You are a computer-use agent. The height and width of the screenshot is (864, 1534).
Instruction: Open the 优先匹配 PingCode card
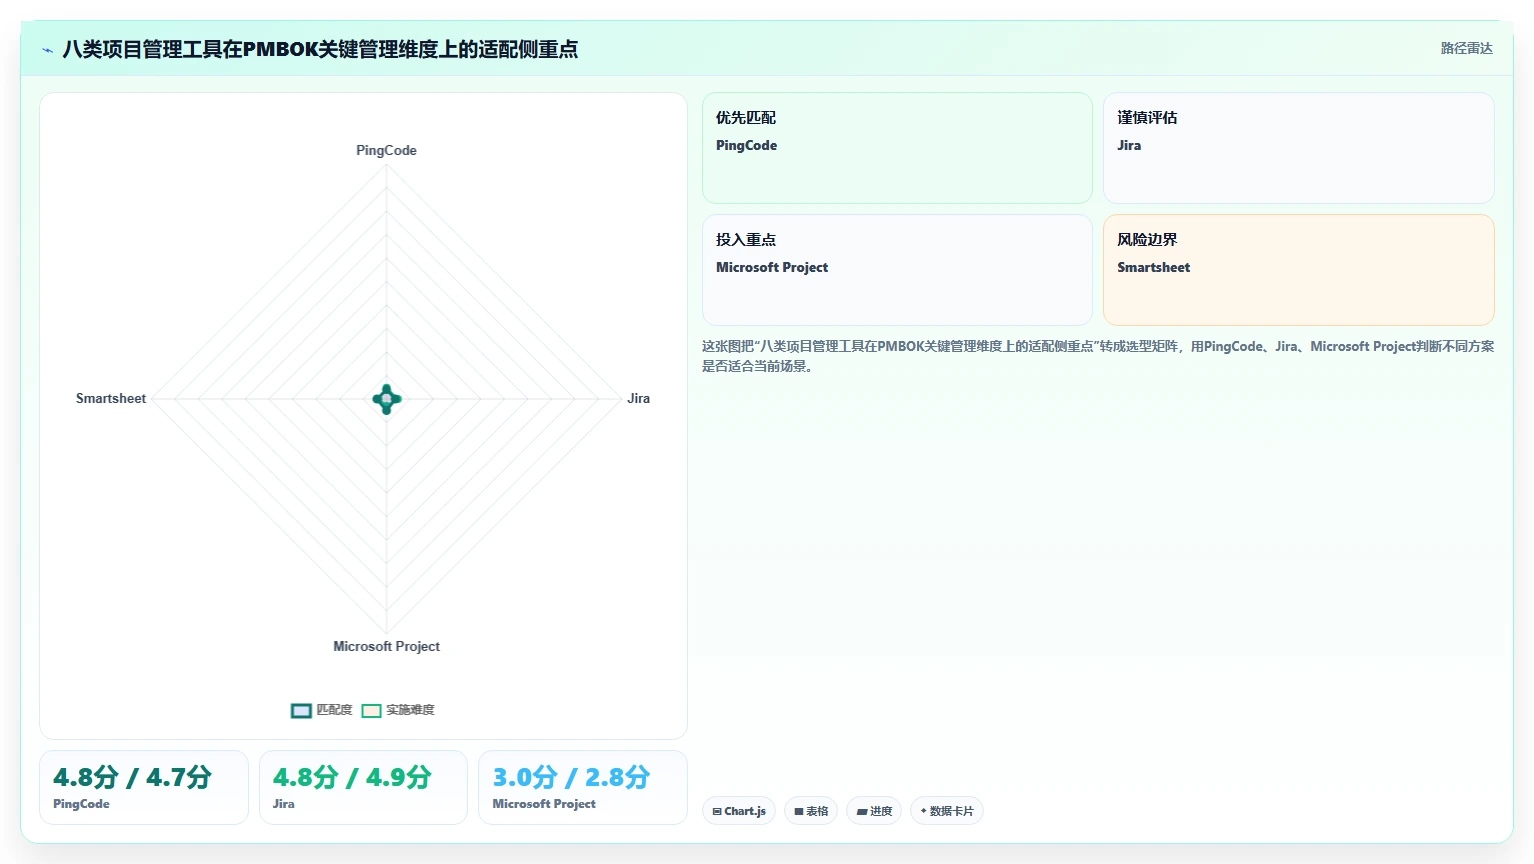coord(897,148)
